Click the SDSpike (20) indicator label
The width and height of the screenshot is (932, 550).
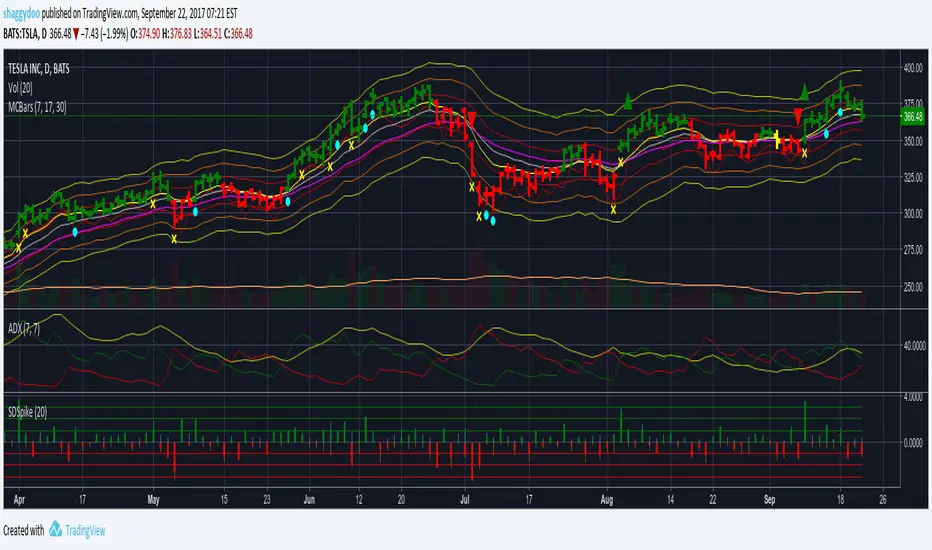(27, 412)
